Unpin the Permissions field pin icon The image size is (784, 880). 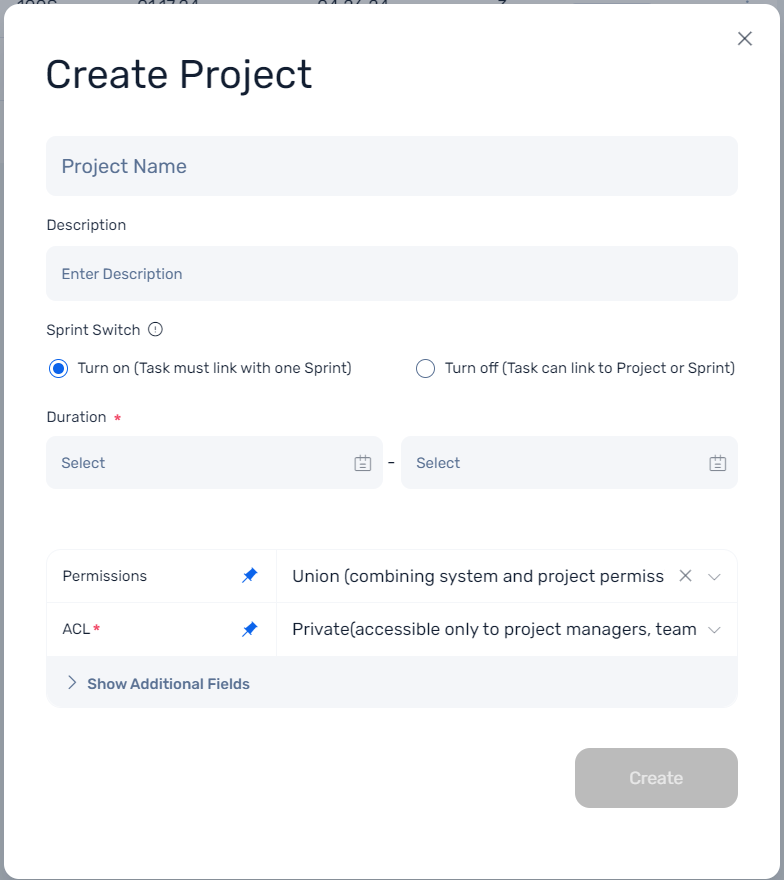click(250, 576)
